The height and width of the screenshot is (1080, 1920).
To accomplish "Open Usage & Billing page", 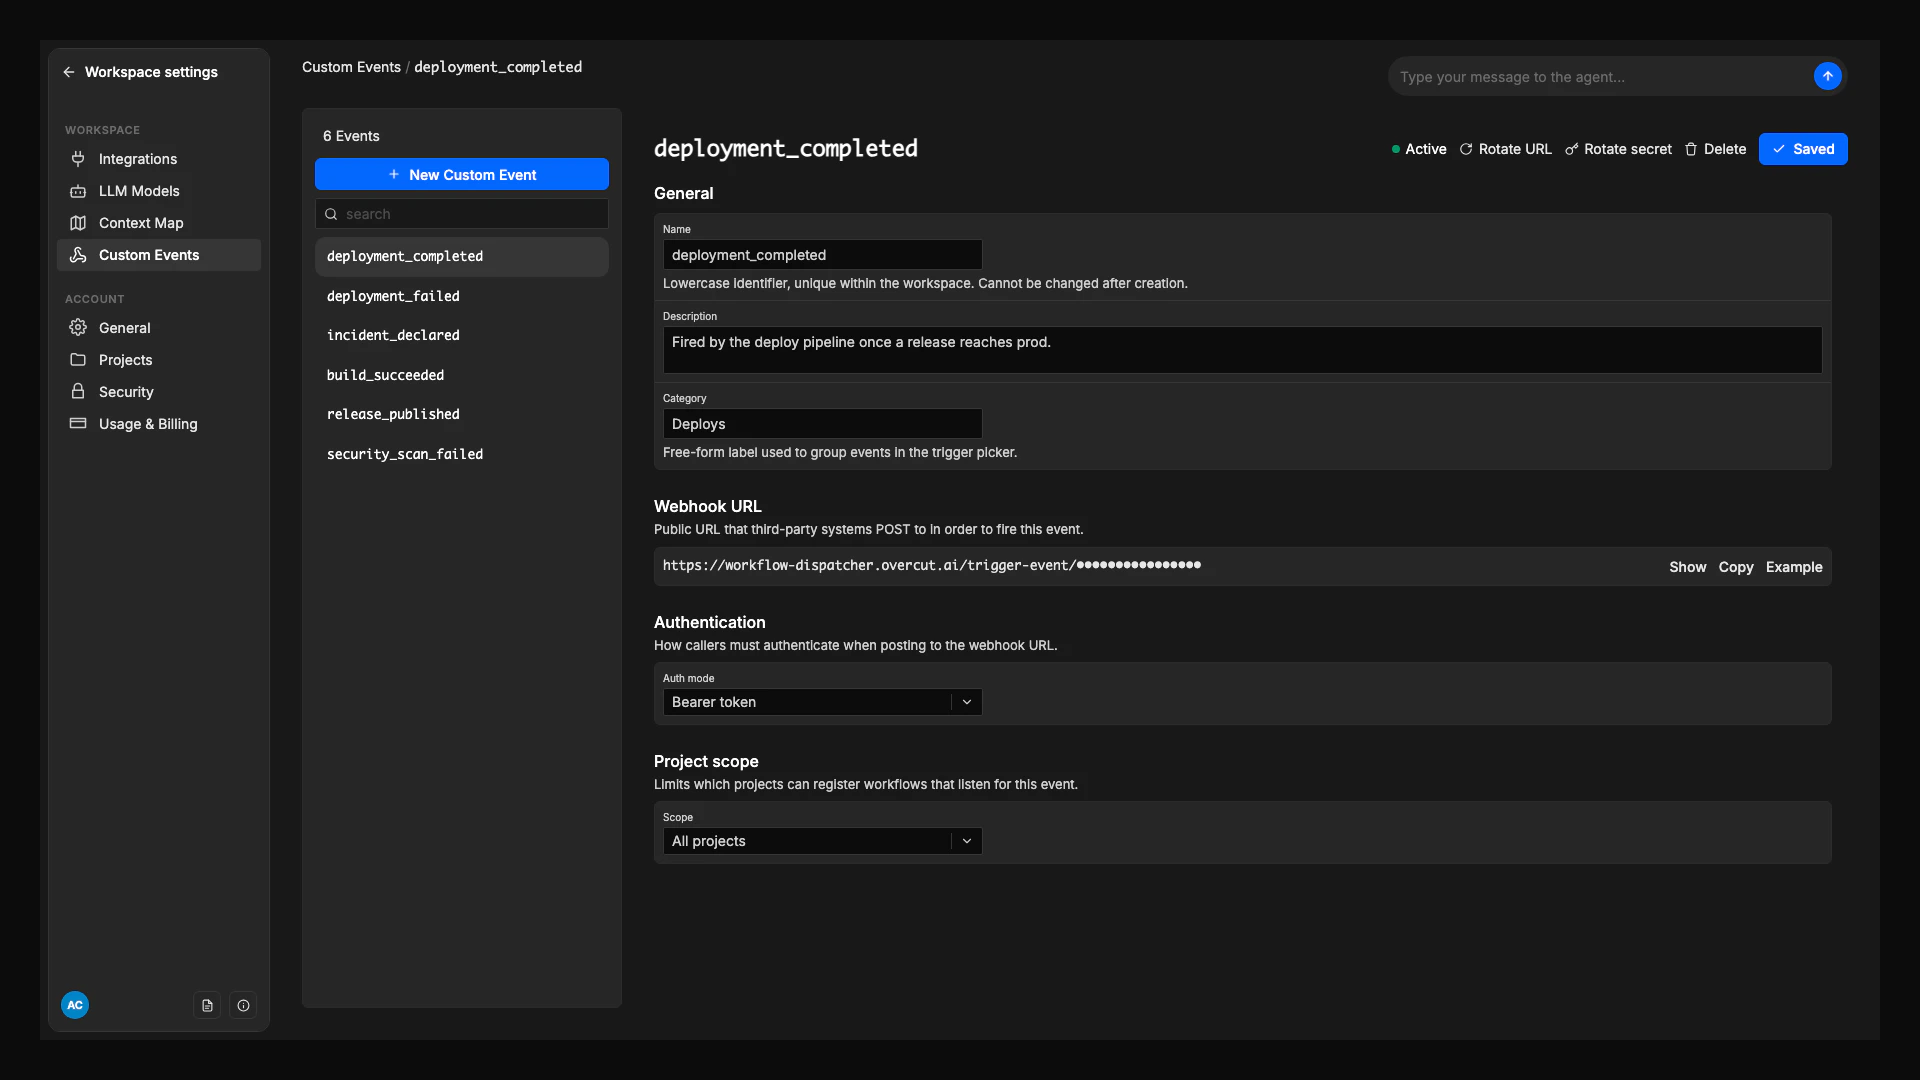I will (159, 424).
